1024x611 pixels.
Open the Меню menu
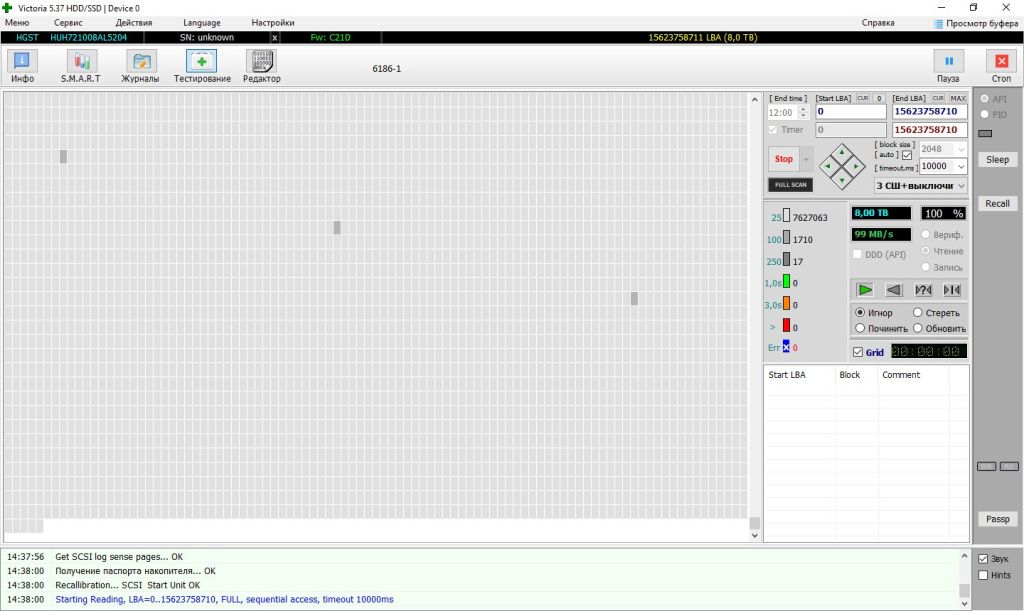(x=17, y=23)
